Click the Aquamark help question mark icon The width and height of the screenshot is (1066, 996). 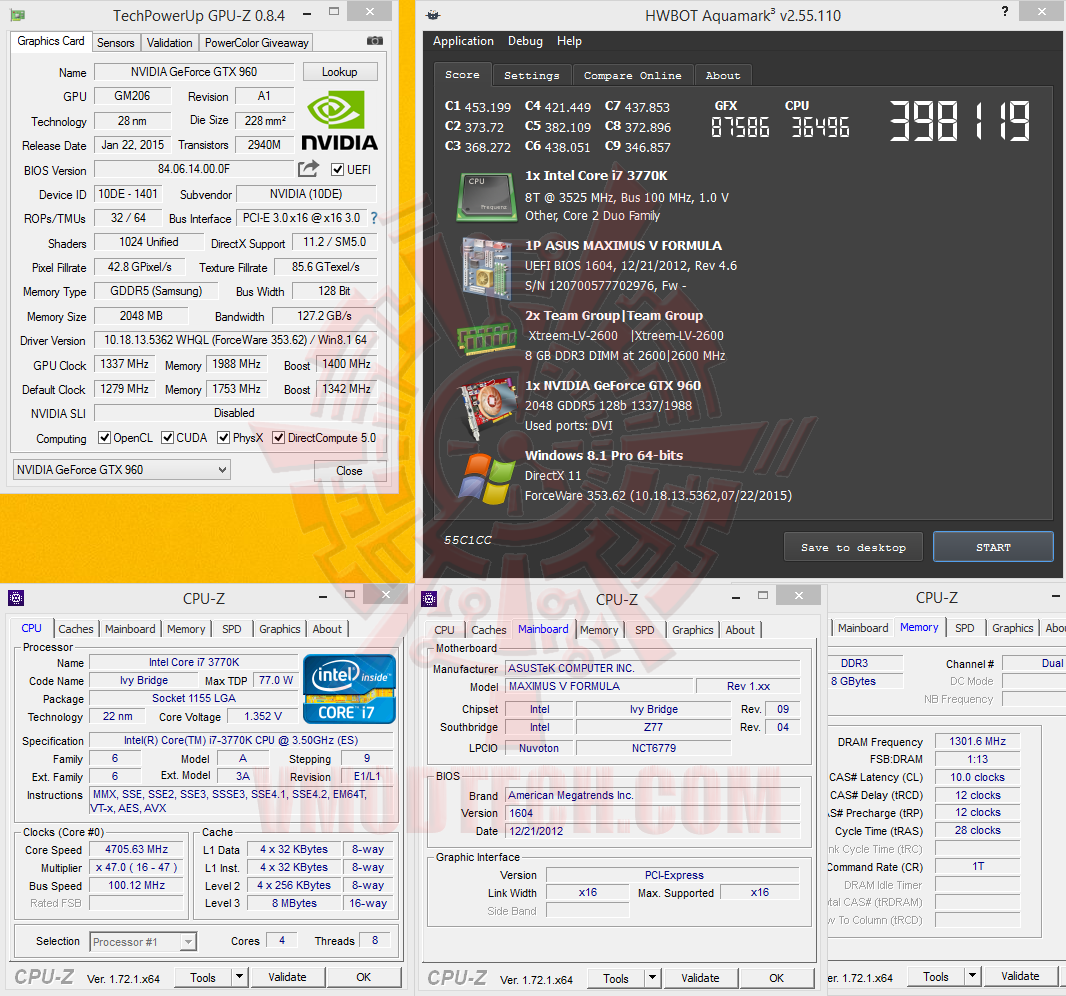click(1005, 11)
